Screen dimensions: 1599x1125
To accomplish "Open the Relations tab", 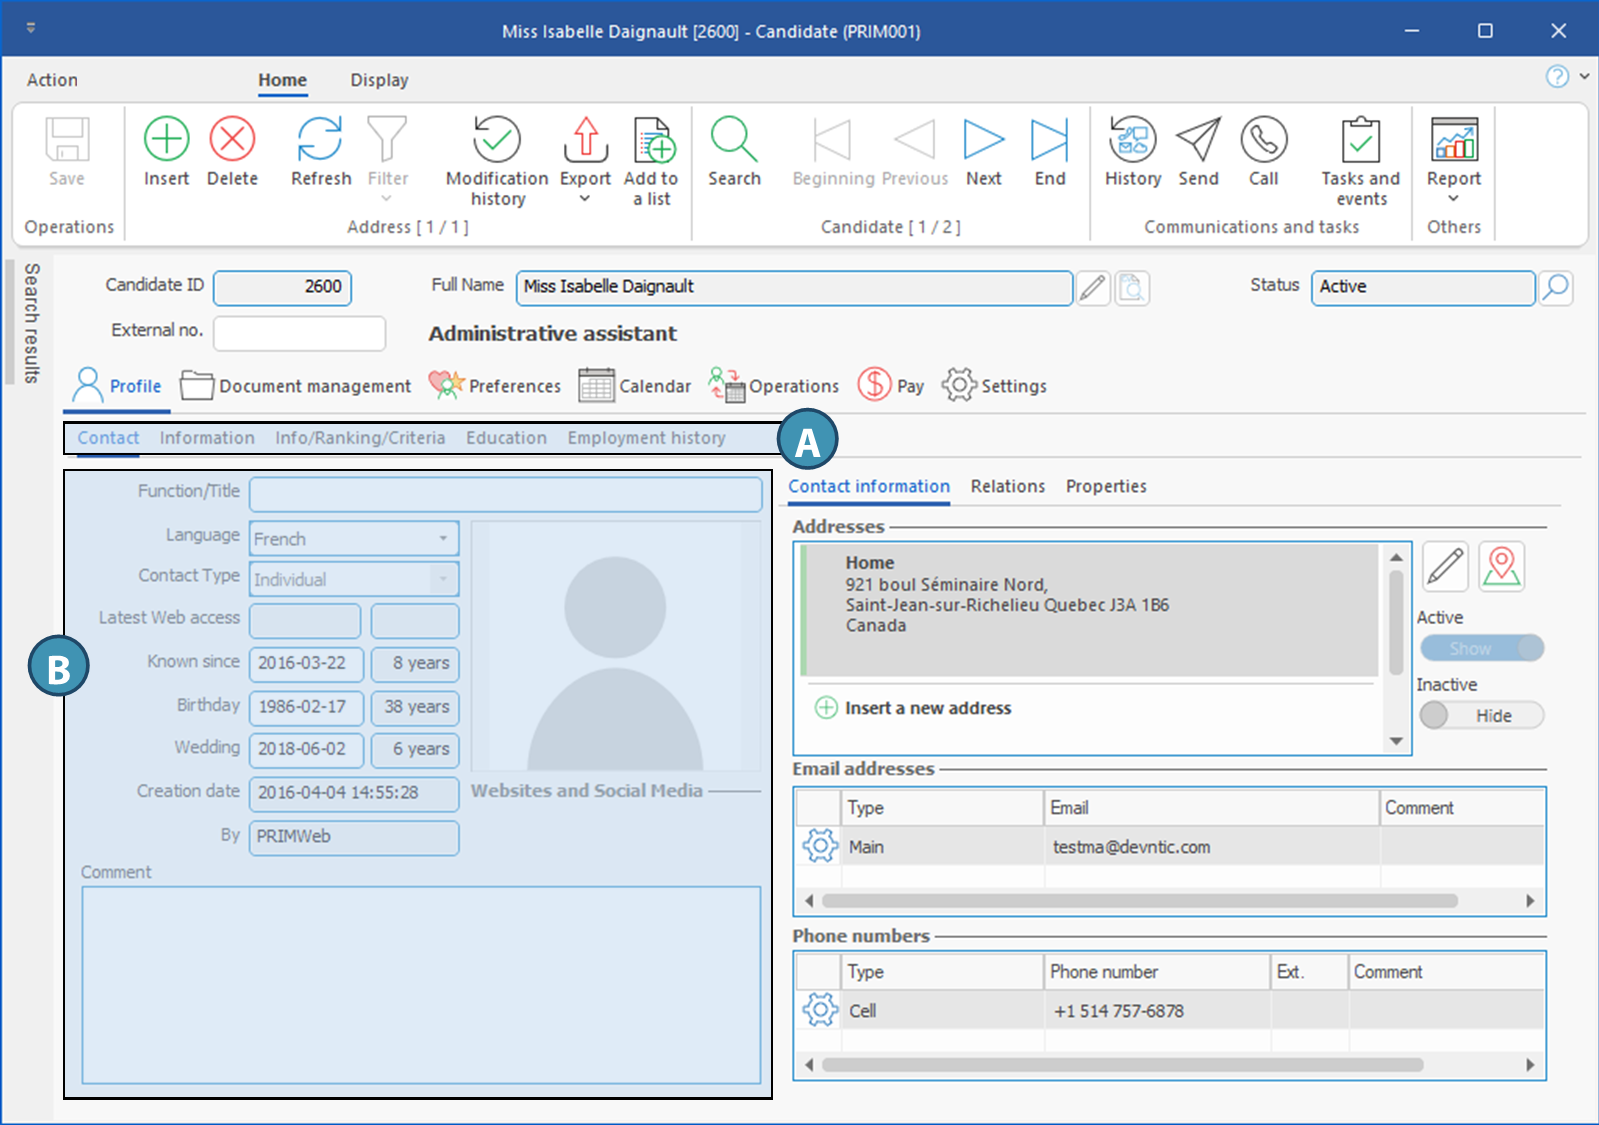I will (1007, 486).
